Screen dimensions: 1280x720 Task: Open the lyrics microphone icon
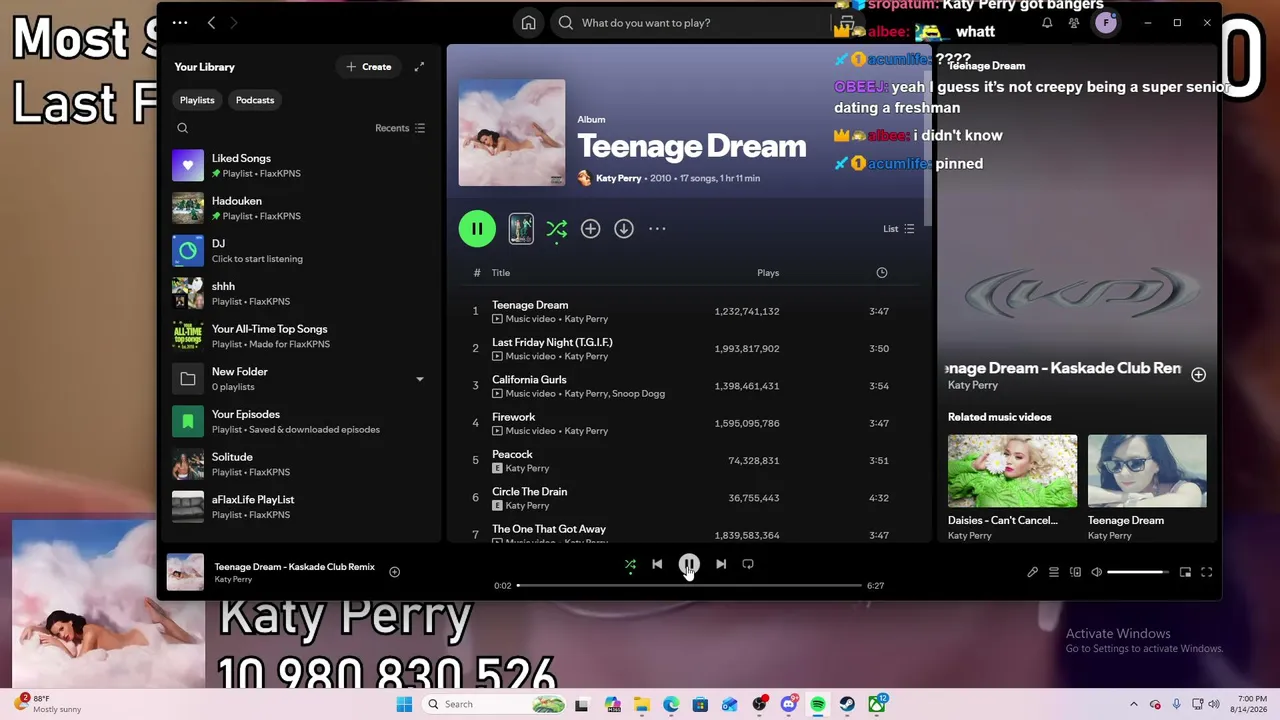pos(1032,572)
